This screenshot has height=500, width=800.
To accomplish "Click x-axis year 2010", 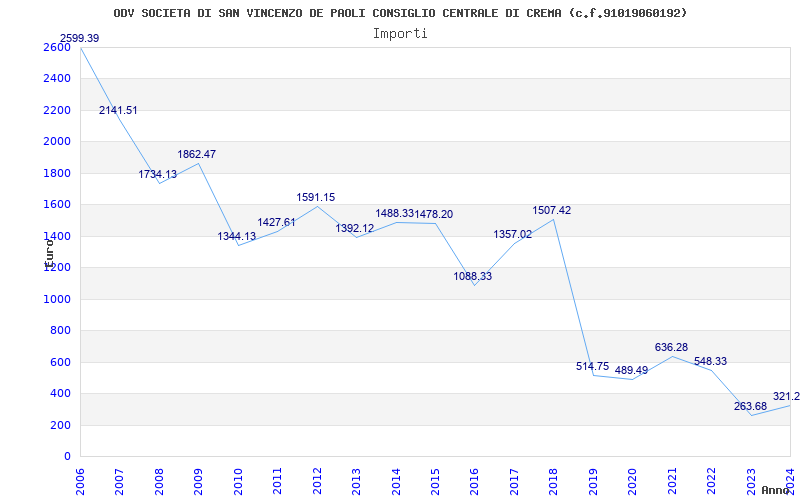I will click(x=238, y=481).
